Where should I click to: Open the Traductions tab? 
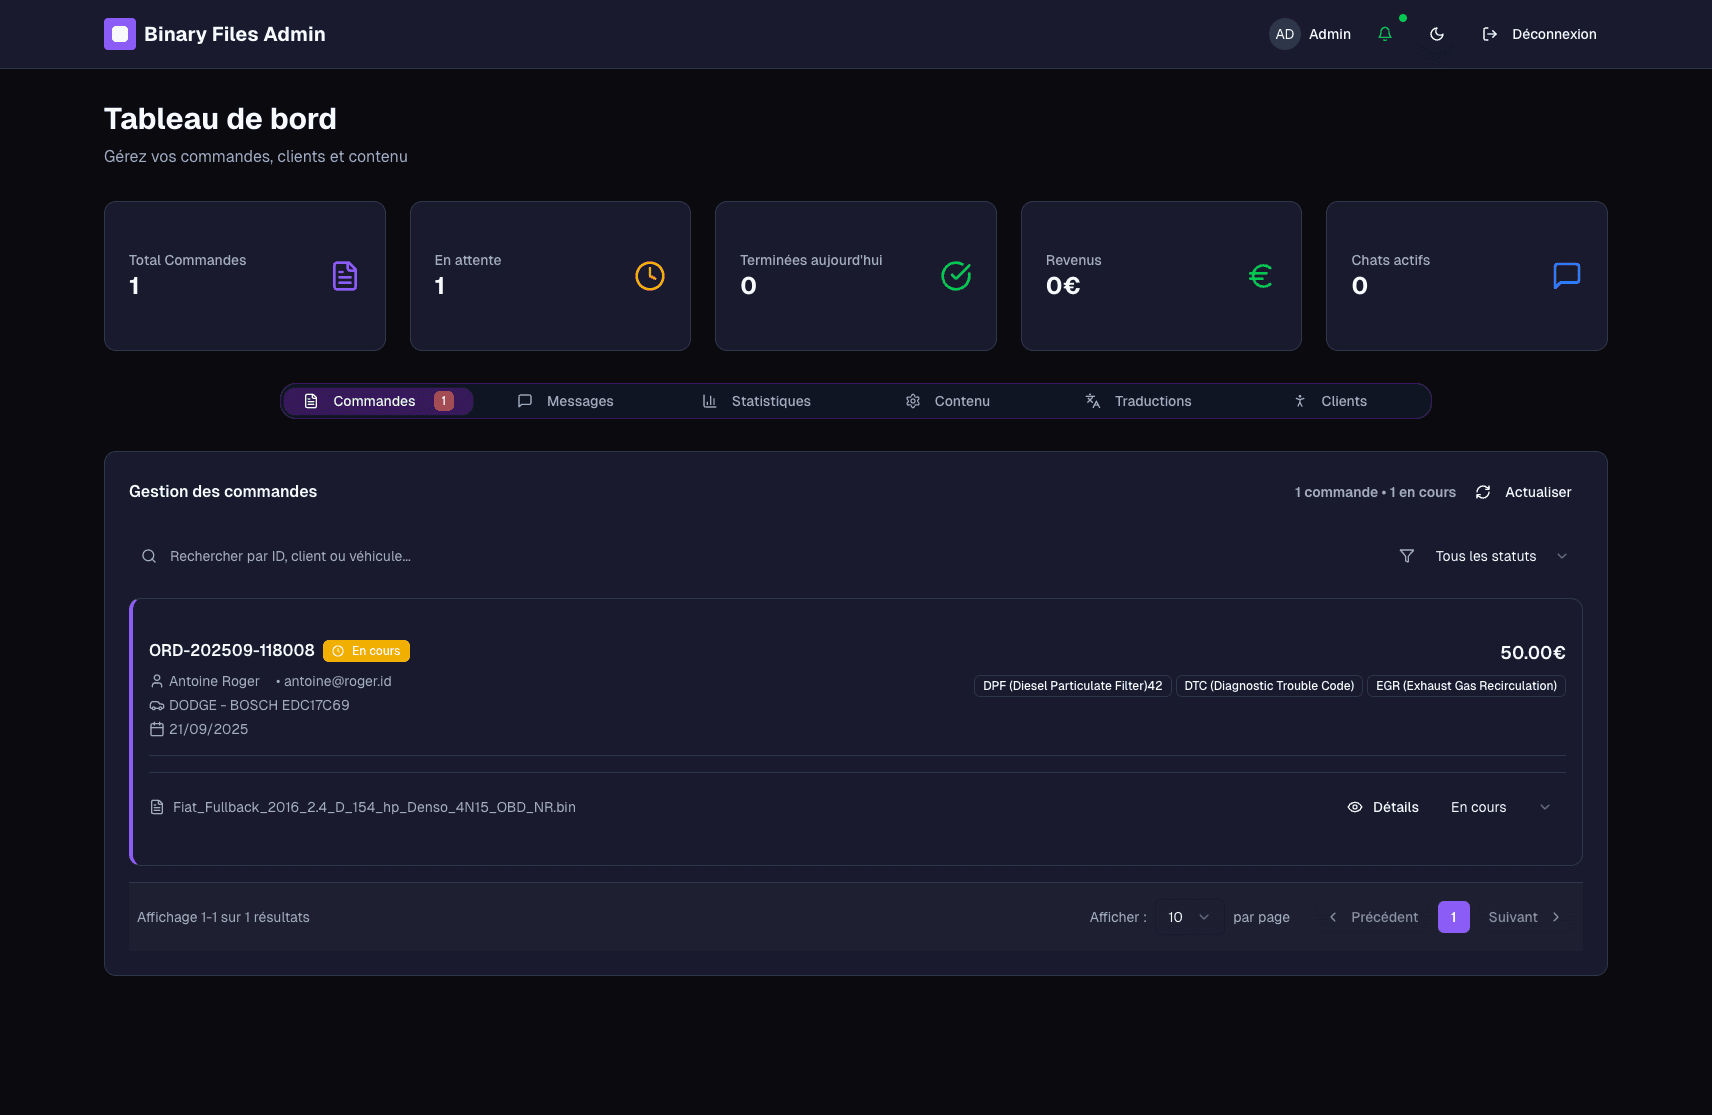click(1138, 401)
